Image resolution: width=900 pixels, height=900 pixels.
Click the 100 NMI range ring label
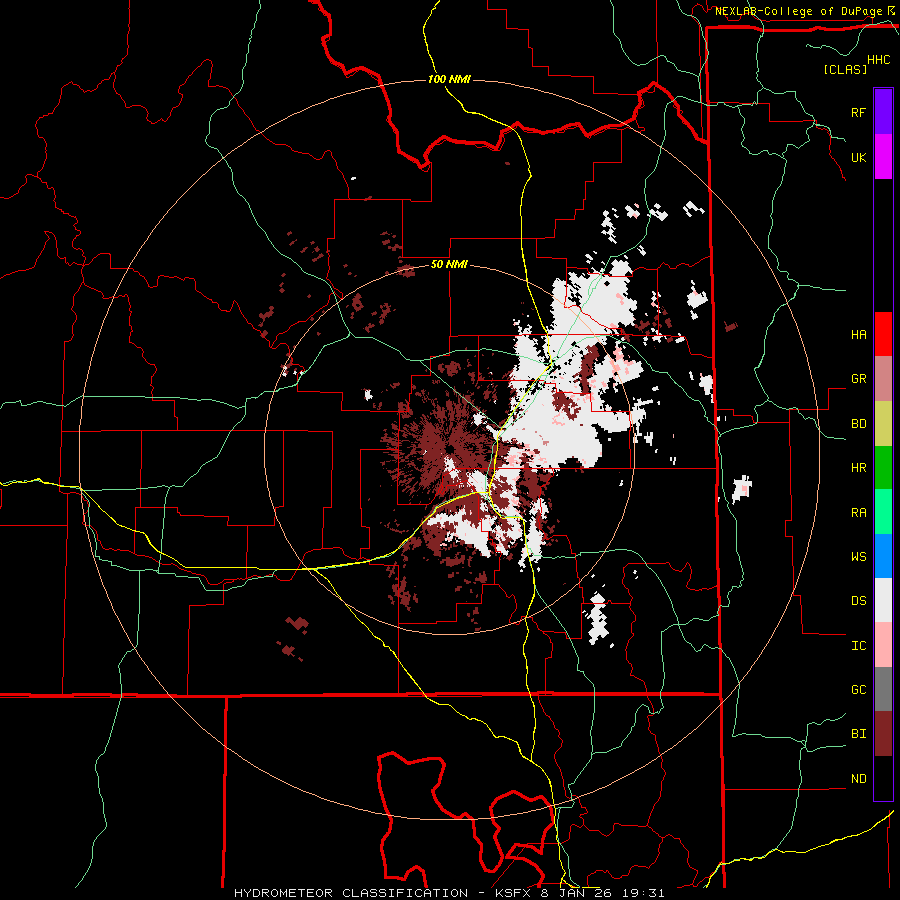coord(449,79)
